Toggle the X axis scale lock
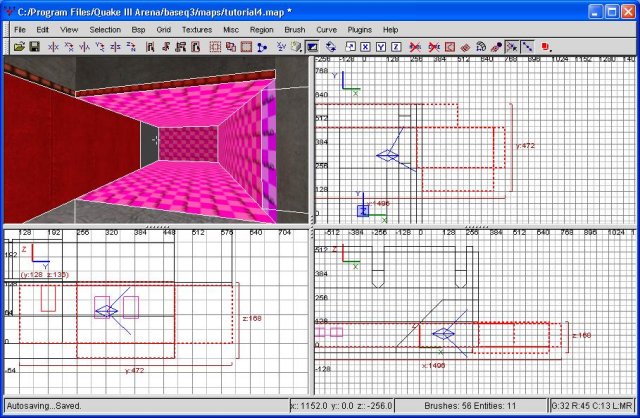This screenshot has height=418, width=640. (x=365, y=47)
